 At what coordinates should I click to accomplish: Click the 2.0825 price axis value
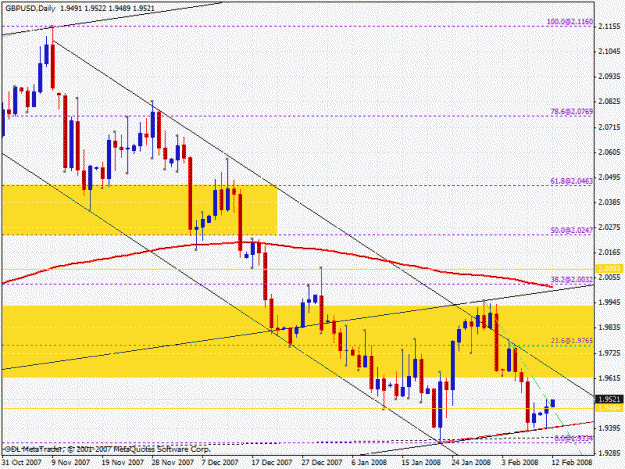(609, 102)
